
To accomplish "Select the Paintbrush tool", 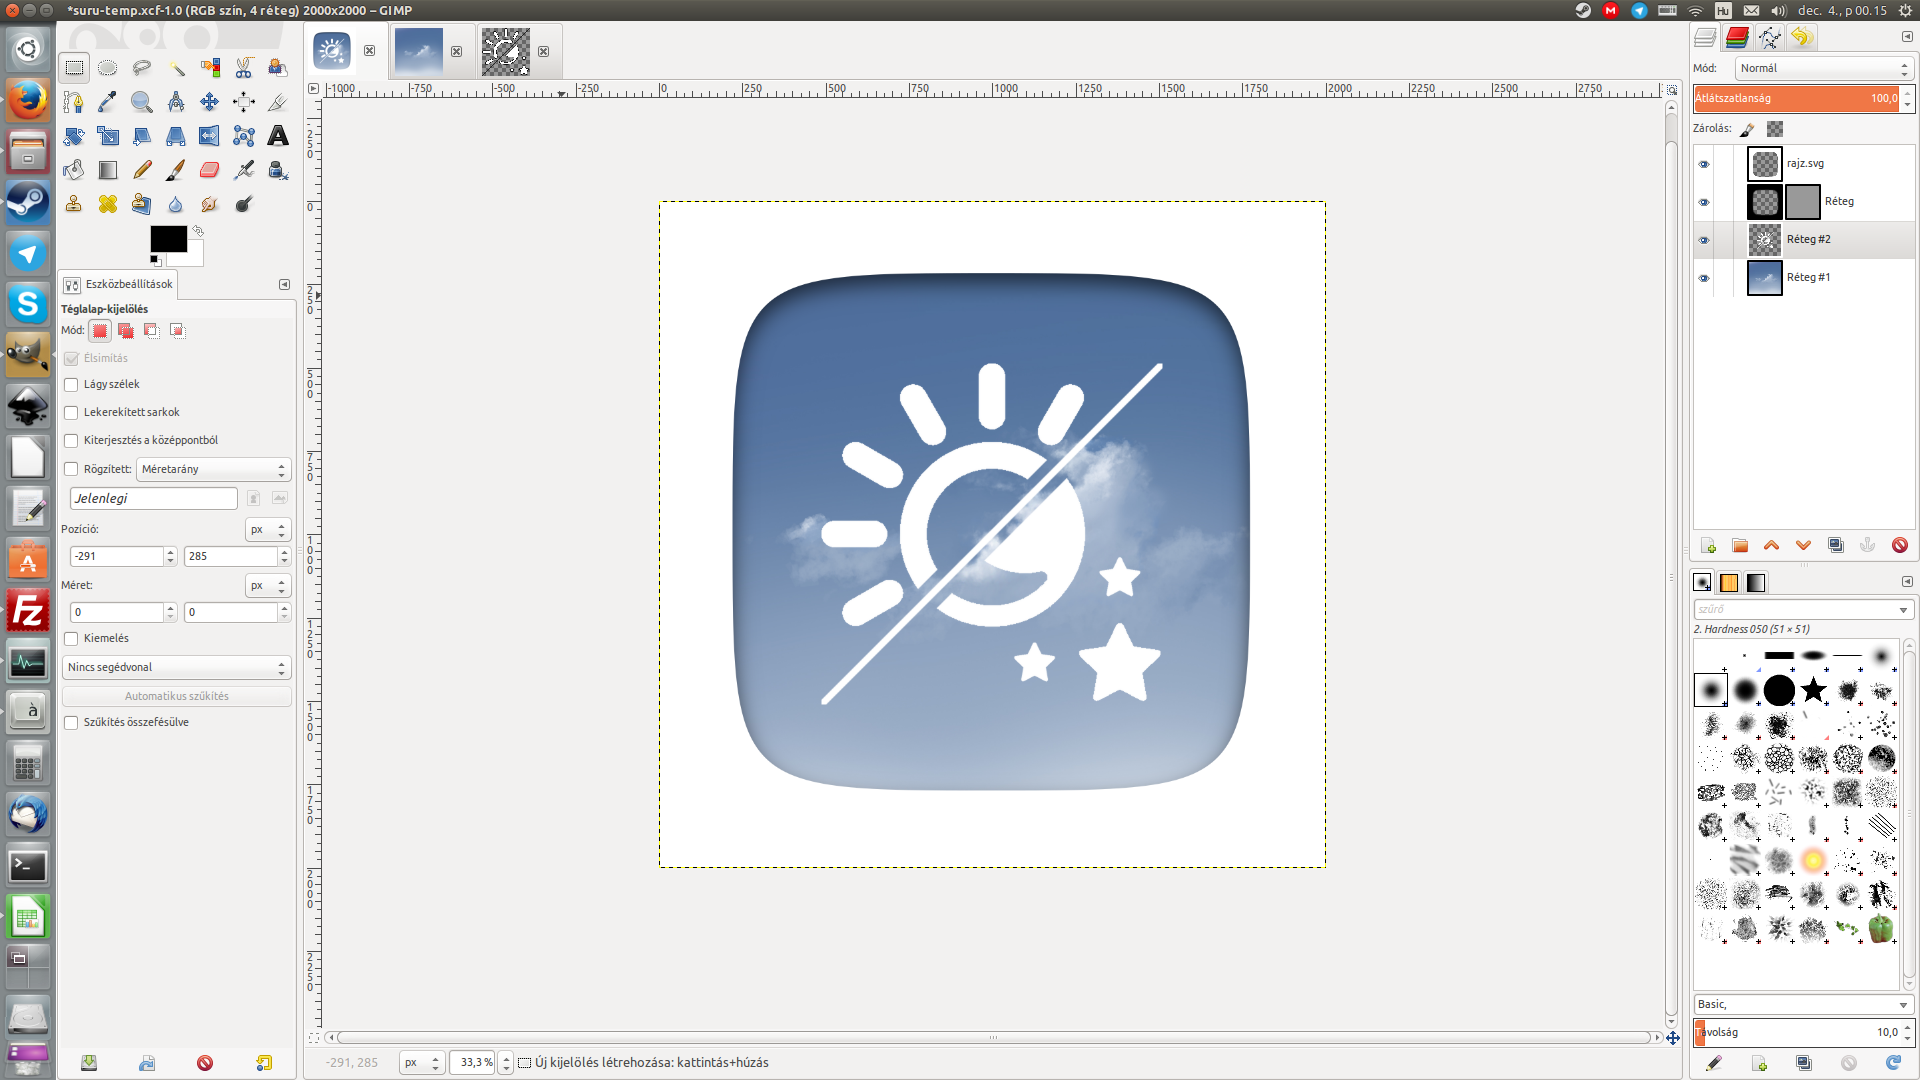I will coord(176,170).
